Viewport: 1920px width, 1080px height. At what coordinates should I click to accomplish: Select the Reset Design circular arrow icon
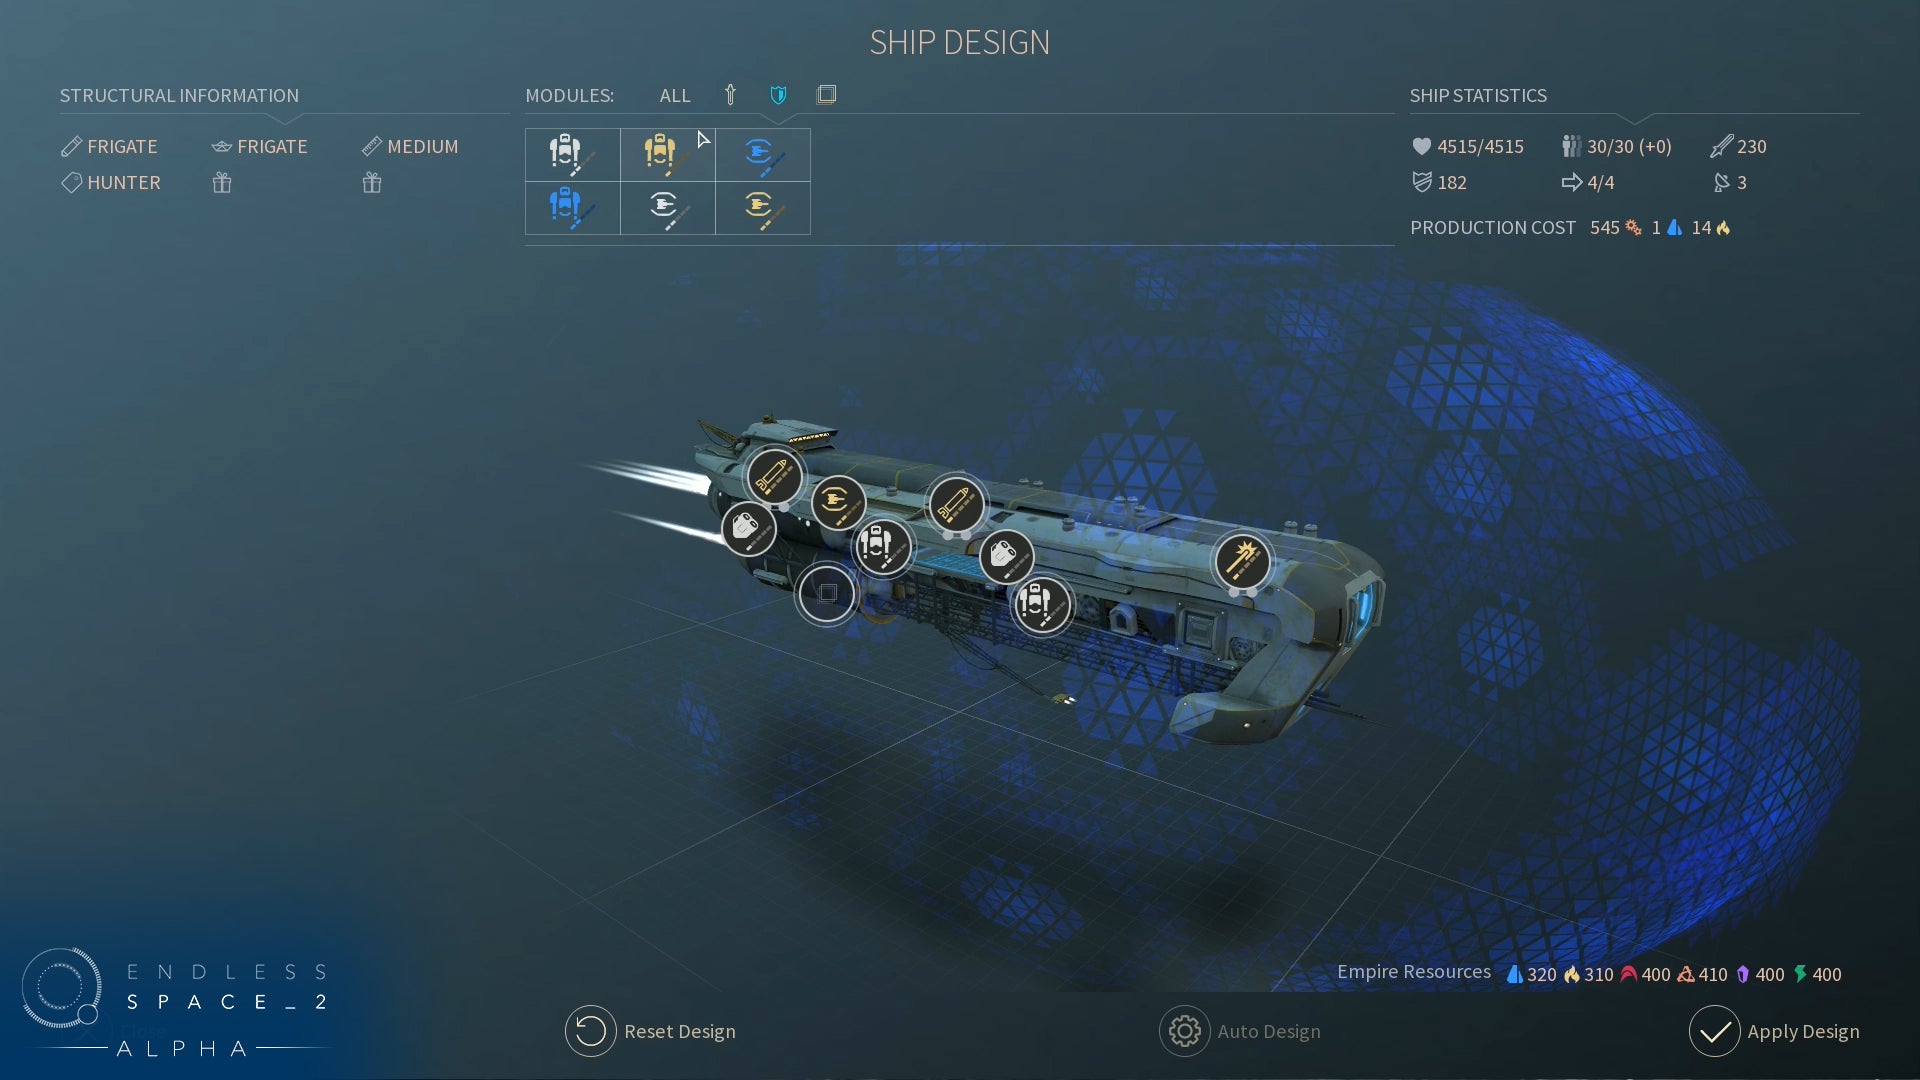(592, 1030)
